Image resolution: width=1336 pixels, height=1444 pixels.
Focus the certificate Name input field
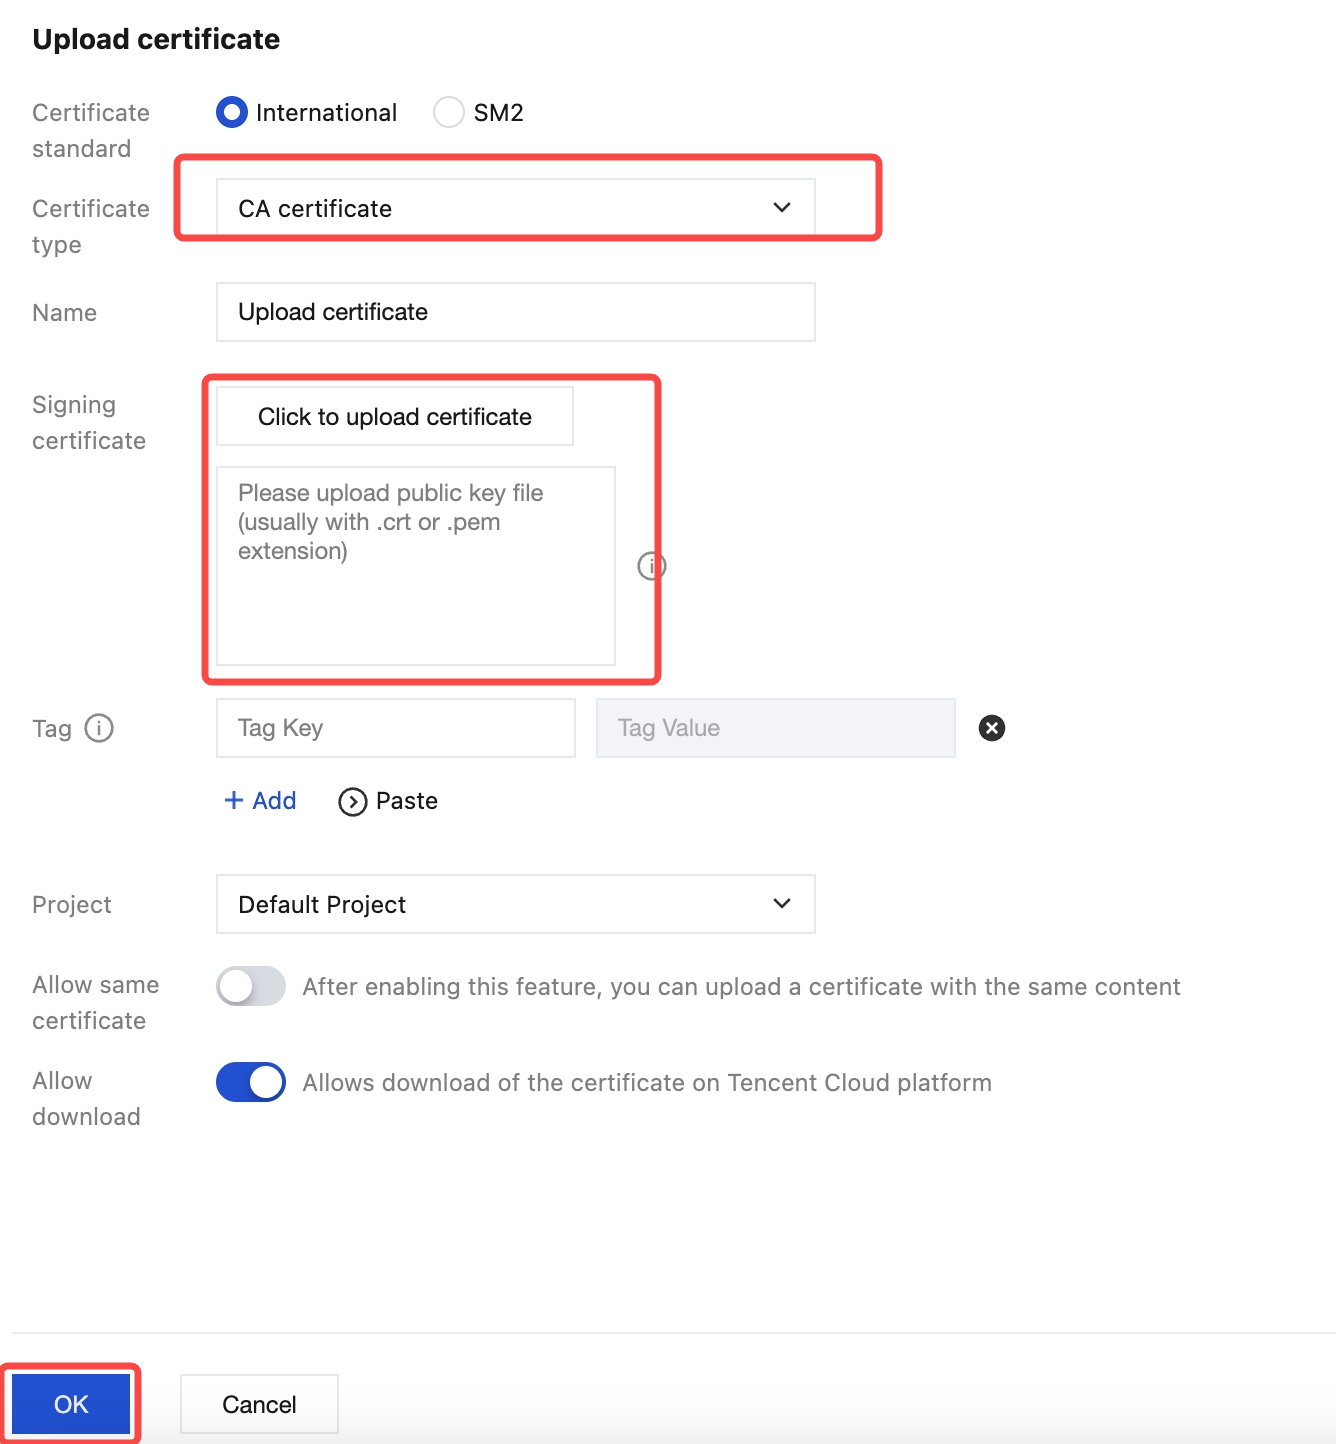coord(515,312)
